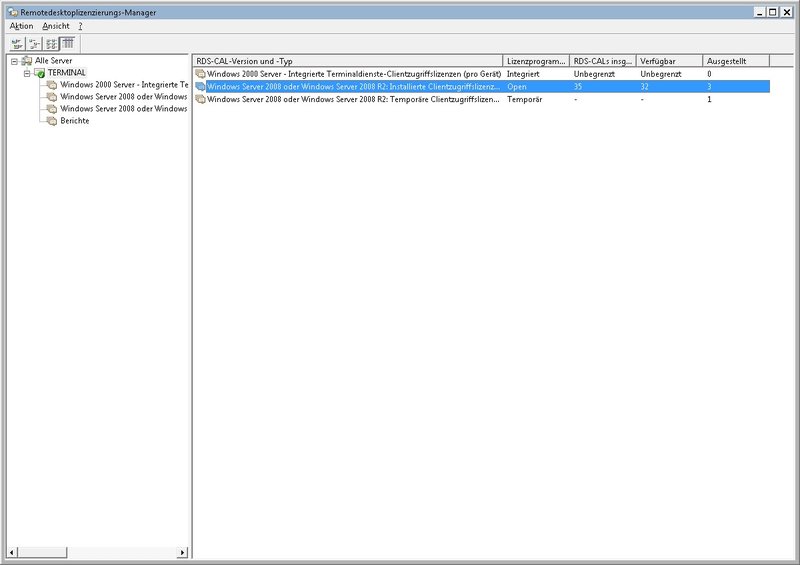Click the Berichte node icon
The image size is (800, 565).
(52, 121)
